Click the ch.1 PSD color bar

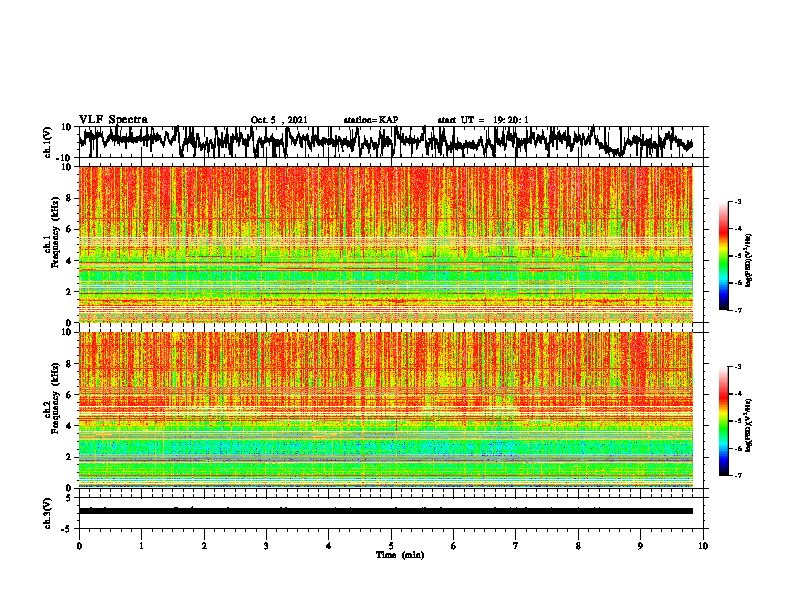[723, 256]
